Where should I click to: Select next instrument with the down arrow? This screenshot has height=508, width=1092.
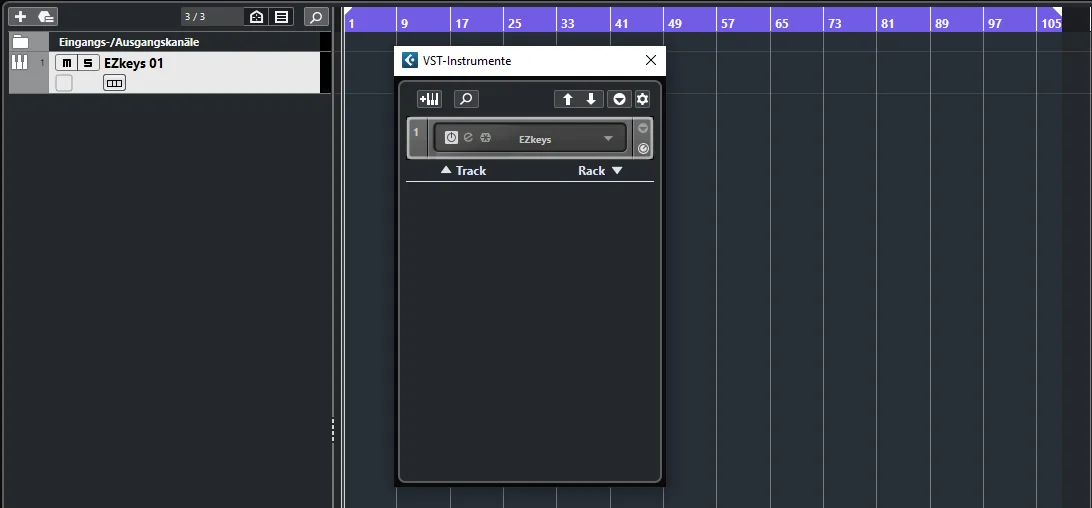tap(591, 99)
